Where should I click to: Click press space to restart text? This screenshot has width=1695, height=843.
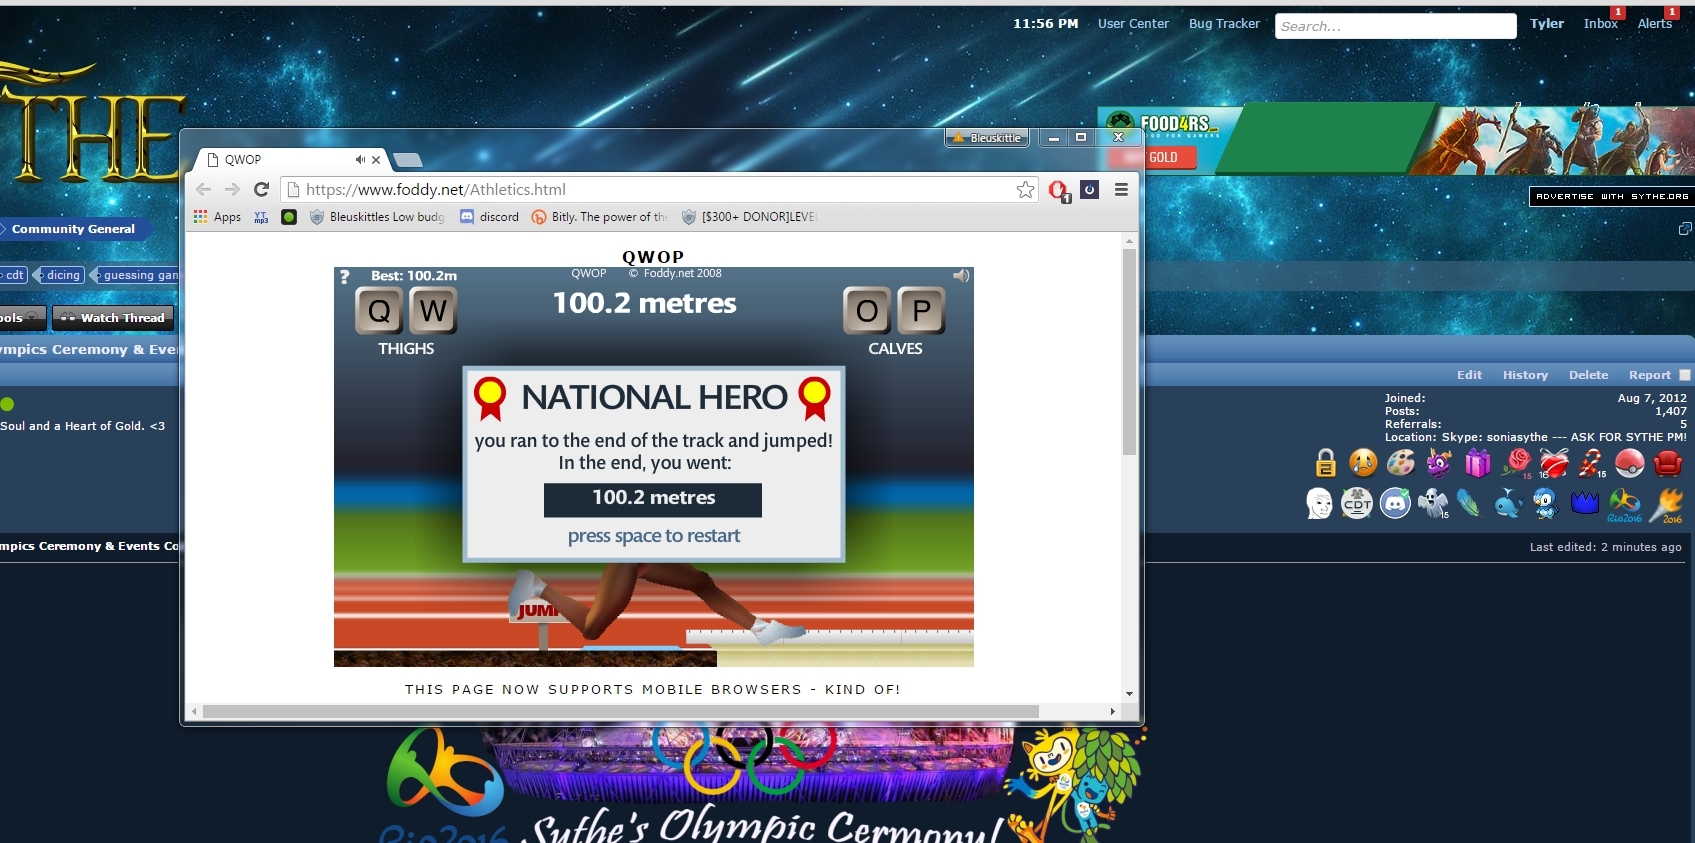tap(654, 536)
